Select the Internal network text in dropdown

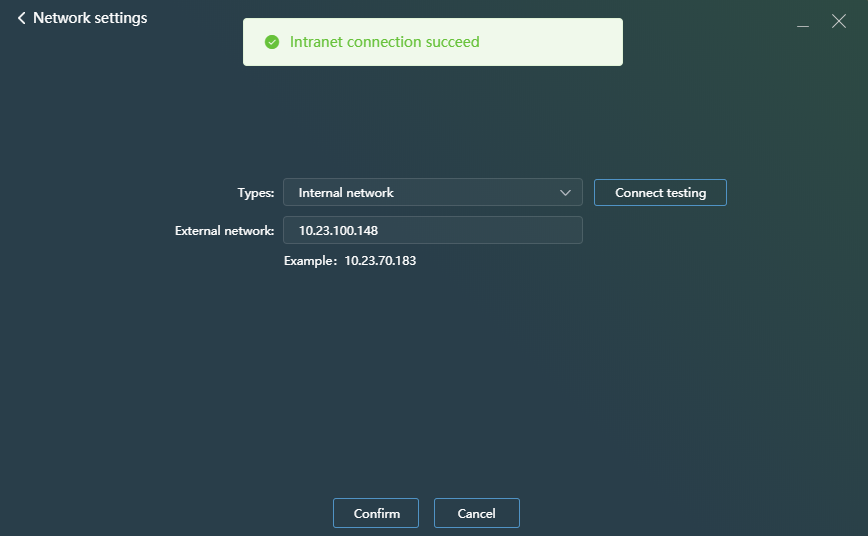[x=346, y=193]
